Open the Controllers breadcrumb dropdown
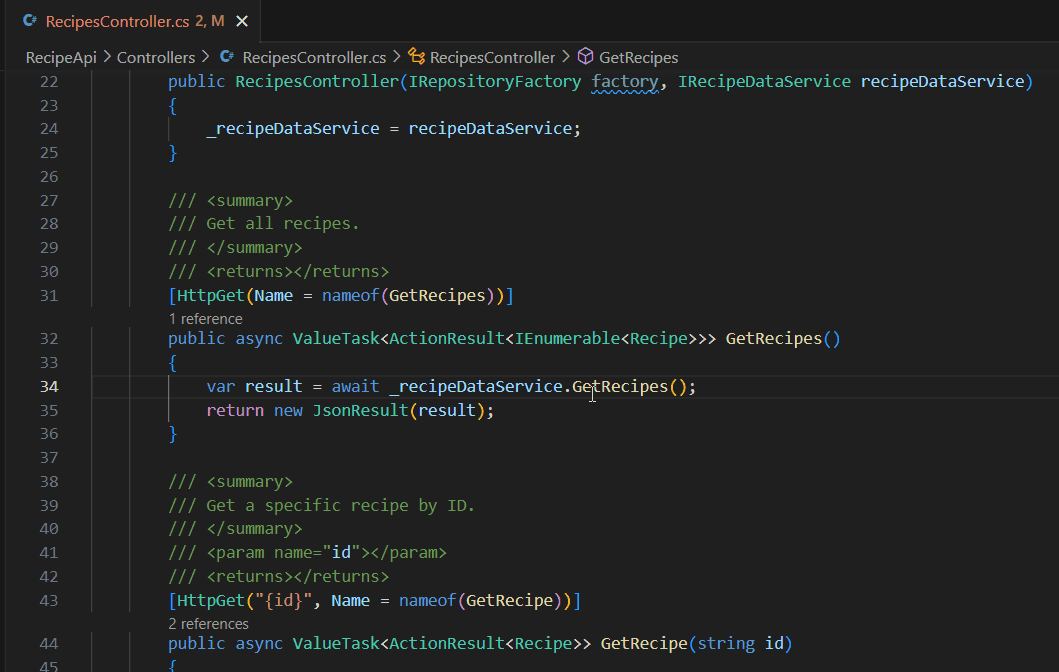The height and width of the screenshot is (672, 1059). point(155,57)
